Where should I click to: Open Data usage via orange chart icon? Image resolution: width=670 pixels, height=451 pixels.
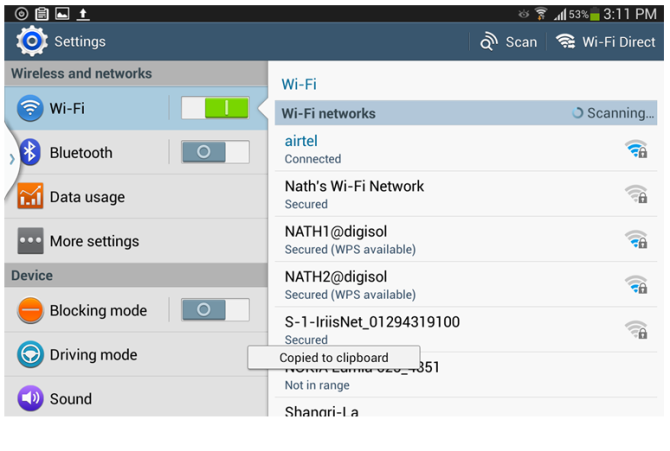30,196
